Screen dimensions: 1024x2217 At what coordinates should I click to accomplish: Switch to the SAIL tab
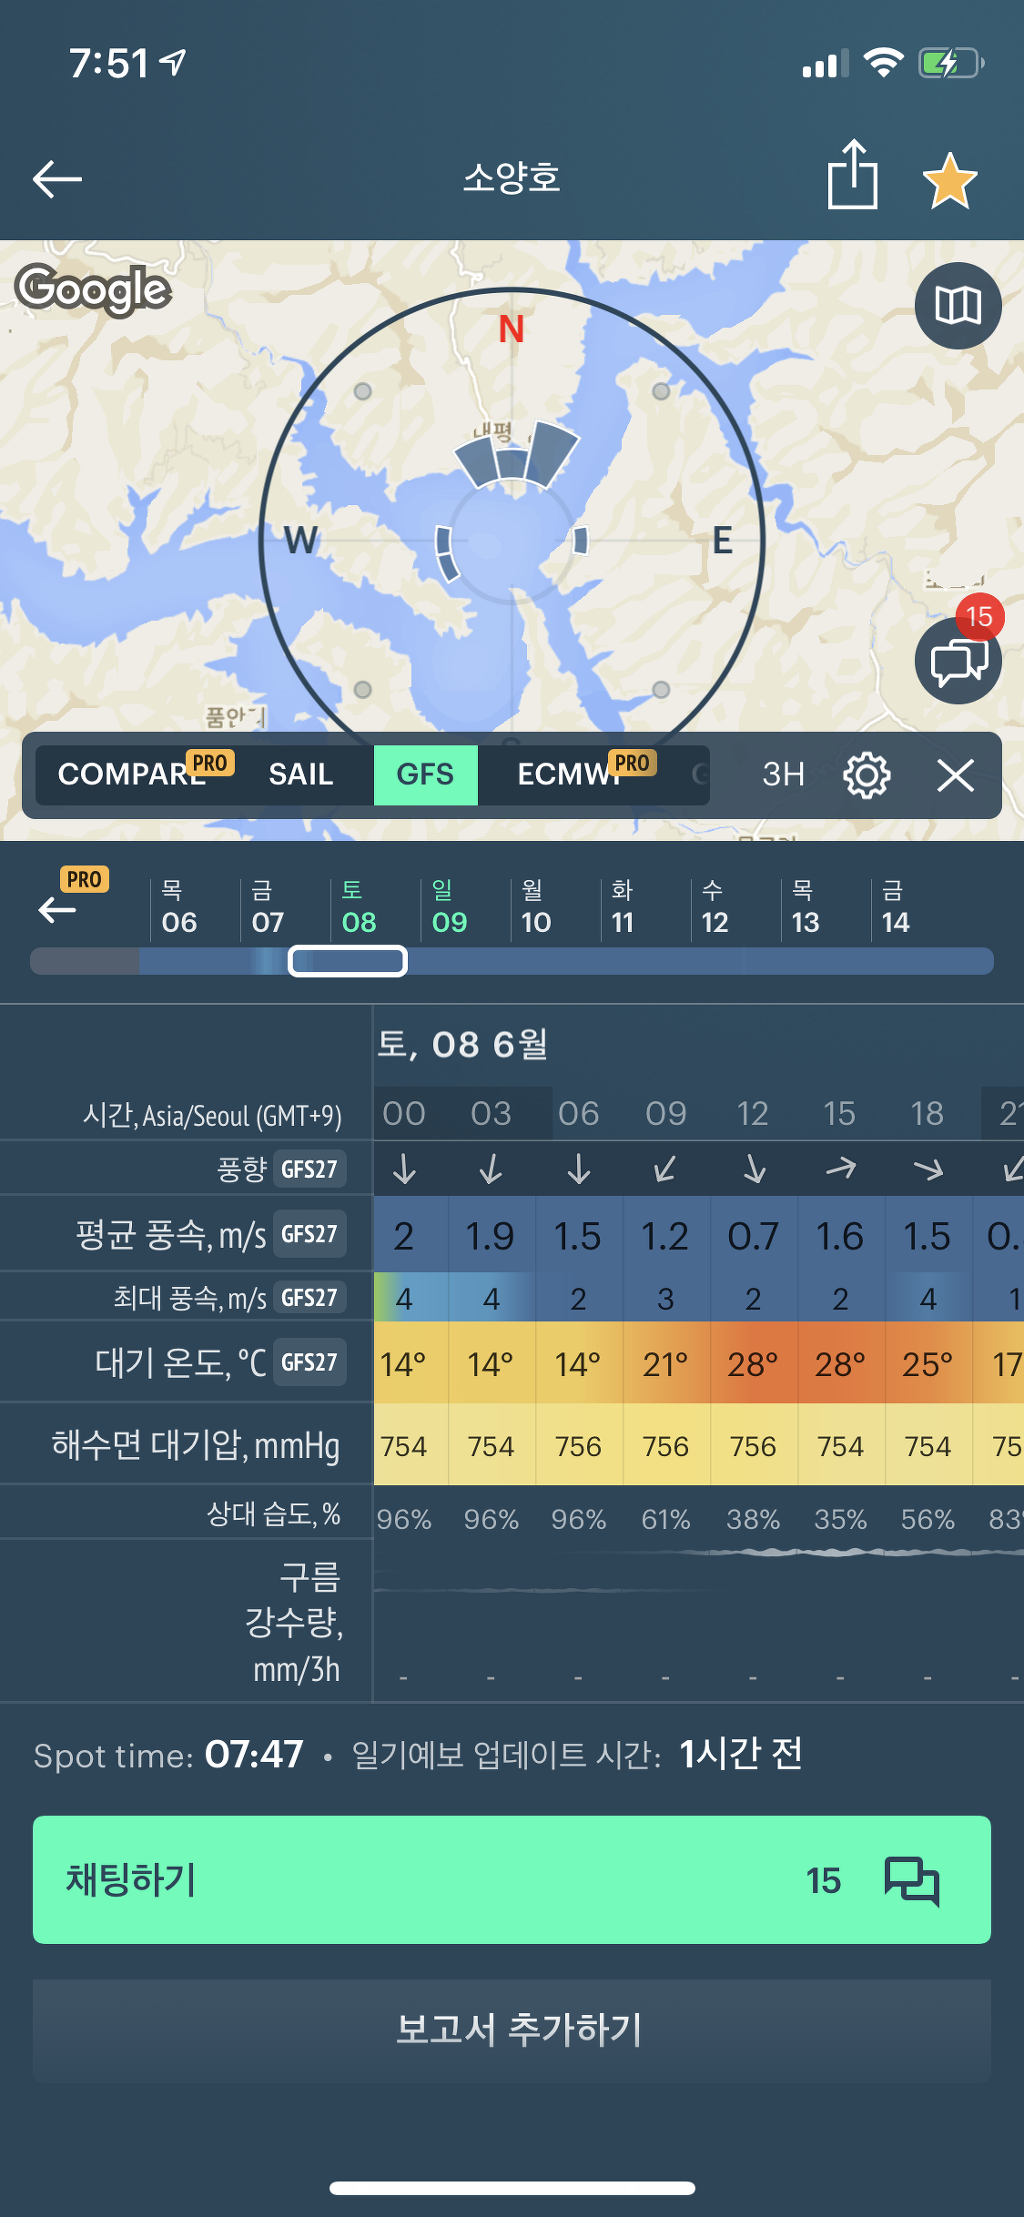[300, 775]
